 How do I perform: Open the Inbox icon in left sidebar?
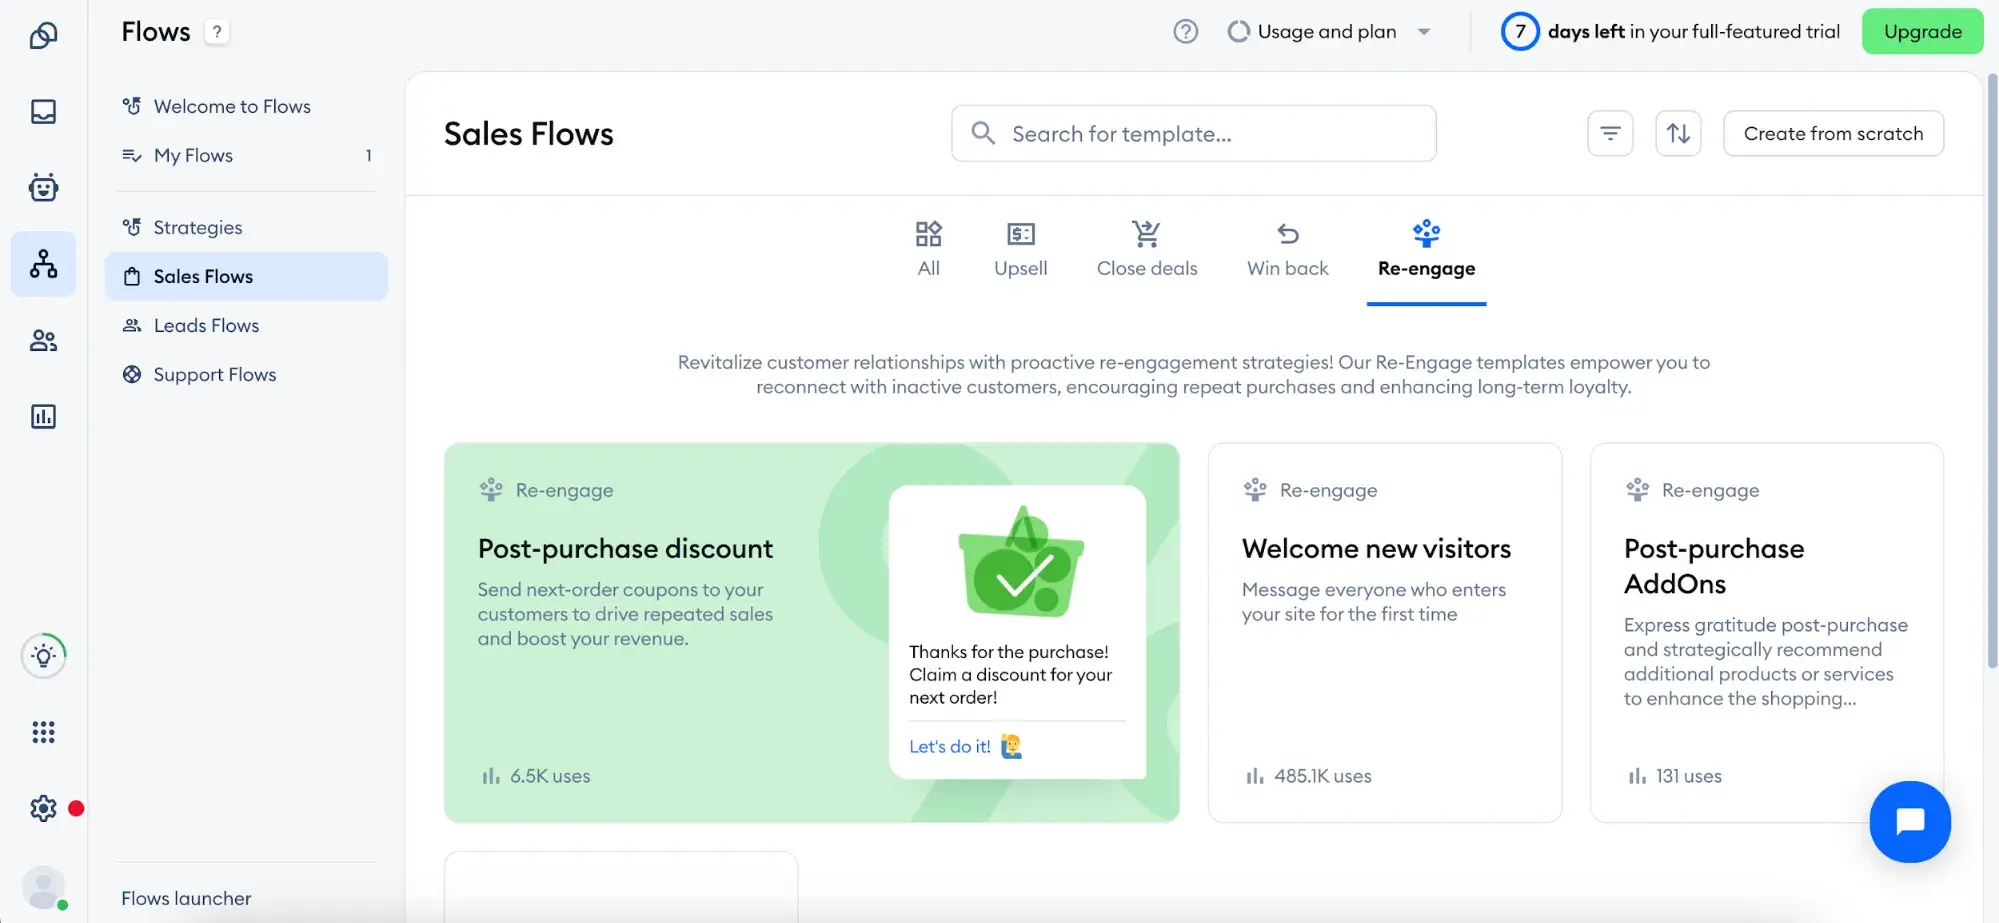43,111
